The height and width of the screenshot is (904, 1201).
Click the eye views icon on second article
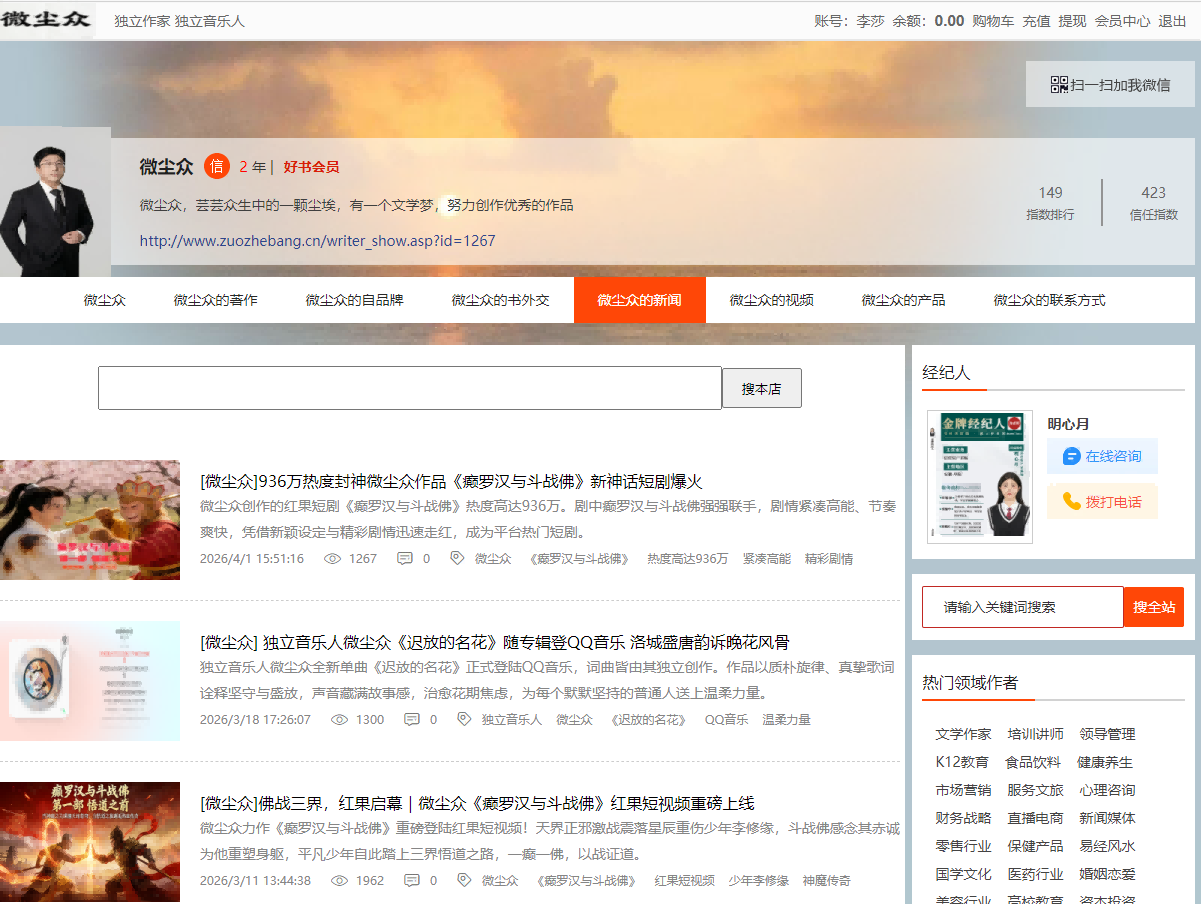[340, 719]
